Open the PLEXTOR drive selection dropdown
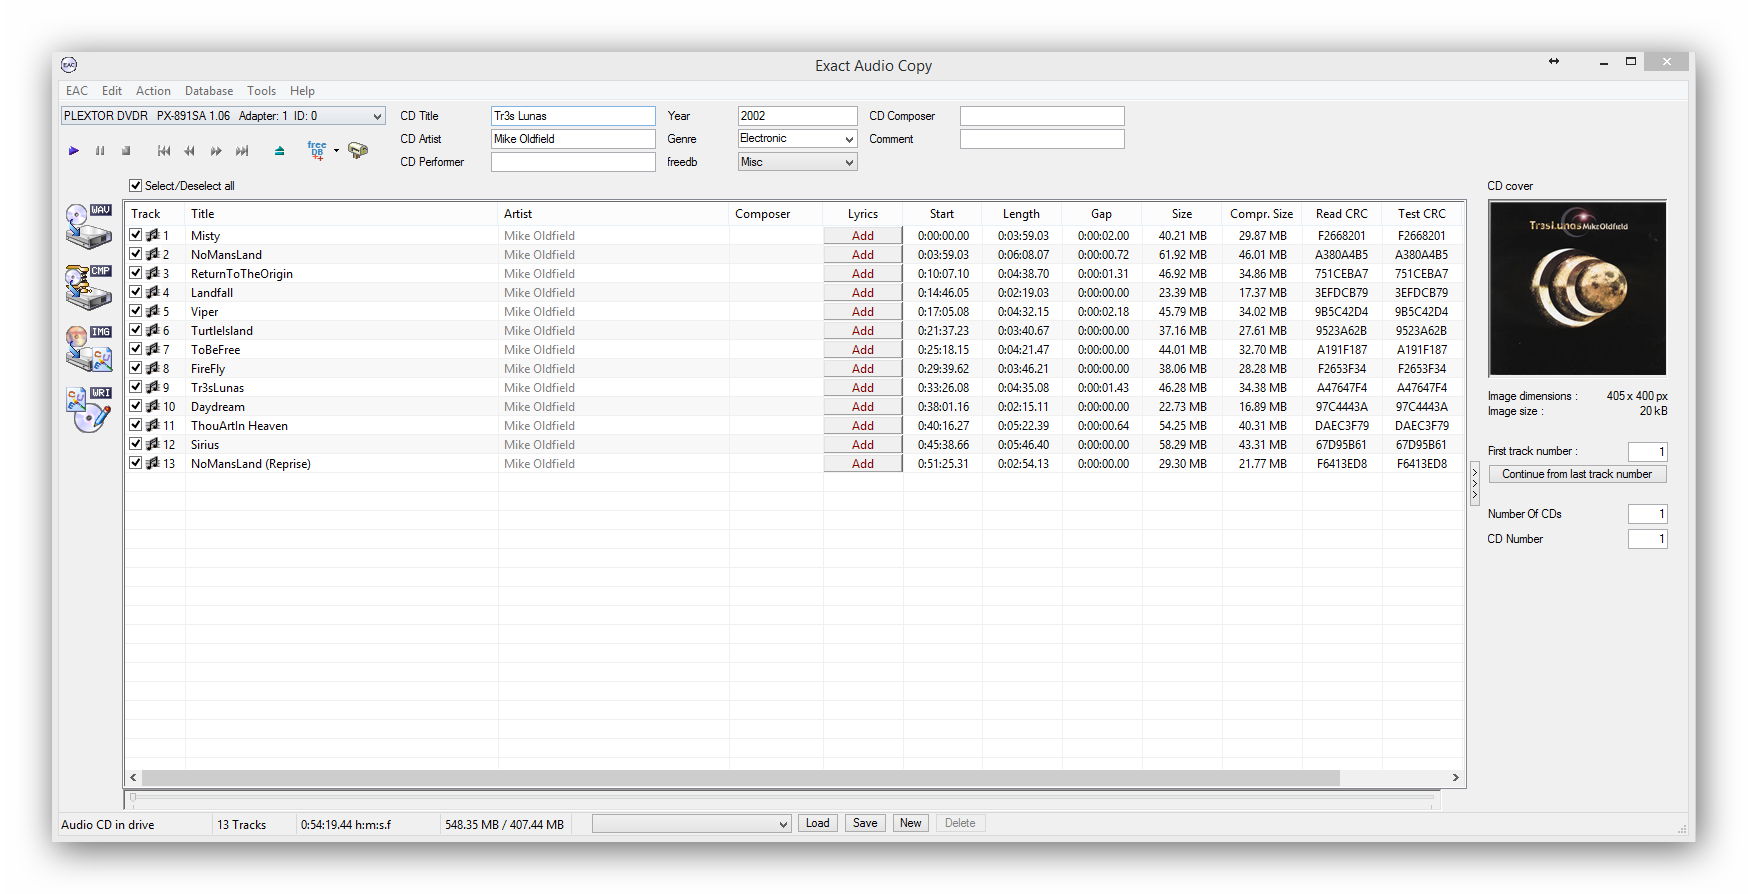Image resolution: width=1748 pixels, height=894 pixels. click(376, 117)
